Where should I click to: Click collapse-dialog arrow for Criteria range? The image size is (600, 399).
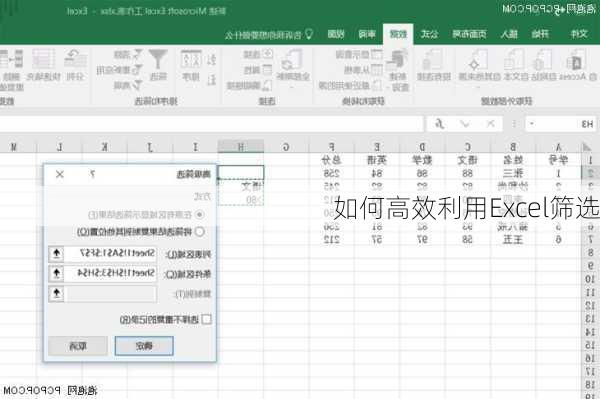point(57,273)
